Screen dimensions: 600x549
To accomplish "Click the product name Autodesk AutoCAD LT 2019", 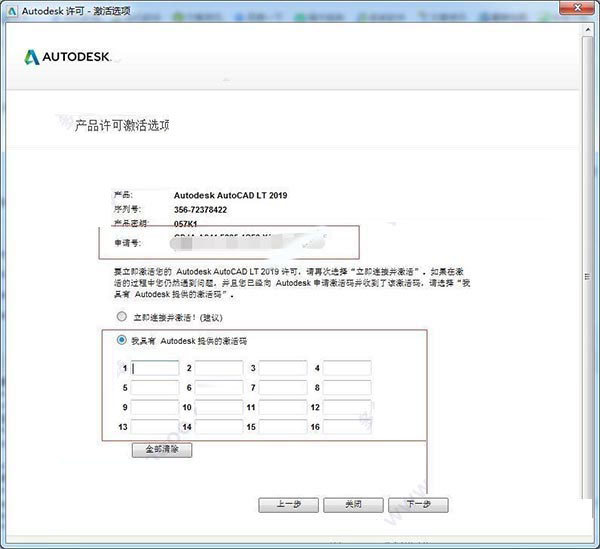I will tap(230, 195).
